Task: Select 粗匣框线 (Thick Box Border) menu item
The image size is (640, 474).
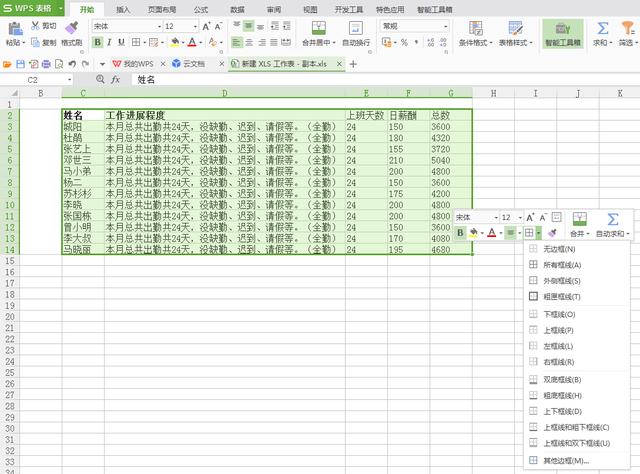Action: pos(562,297)
